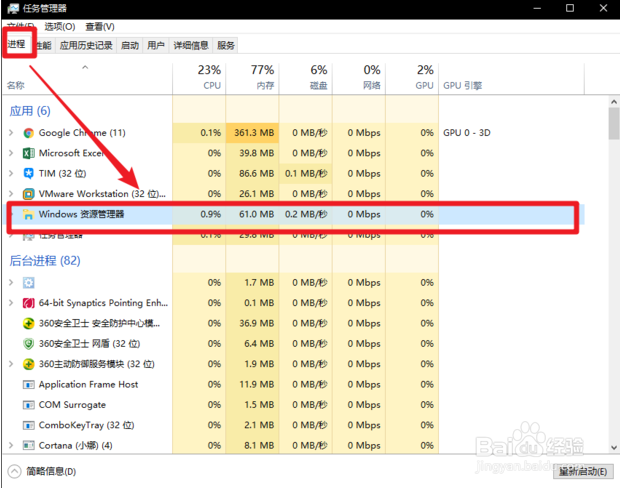
Task: Click the TIM (32 位) app icon
Action: pos(28,173)
